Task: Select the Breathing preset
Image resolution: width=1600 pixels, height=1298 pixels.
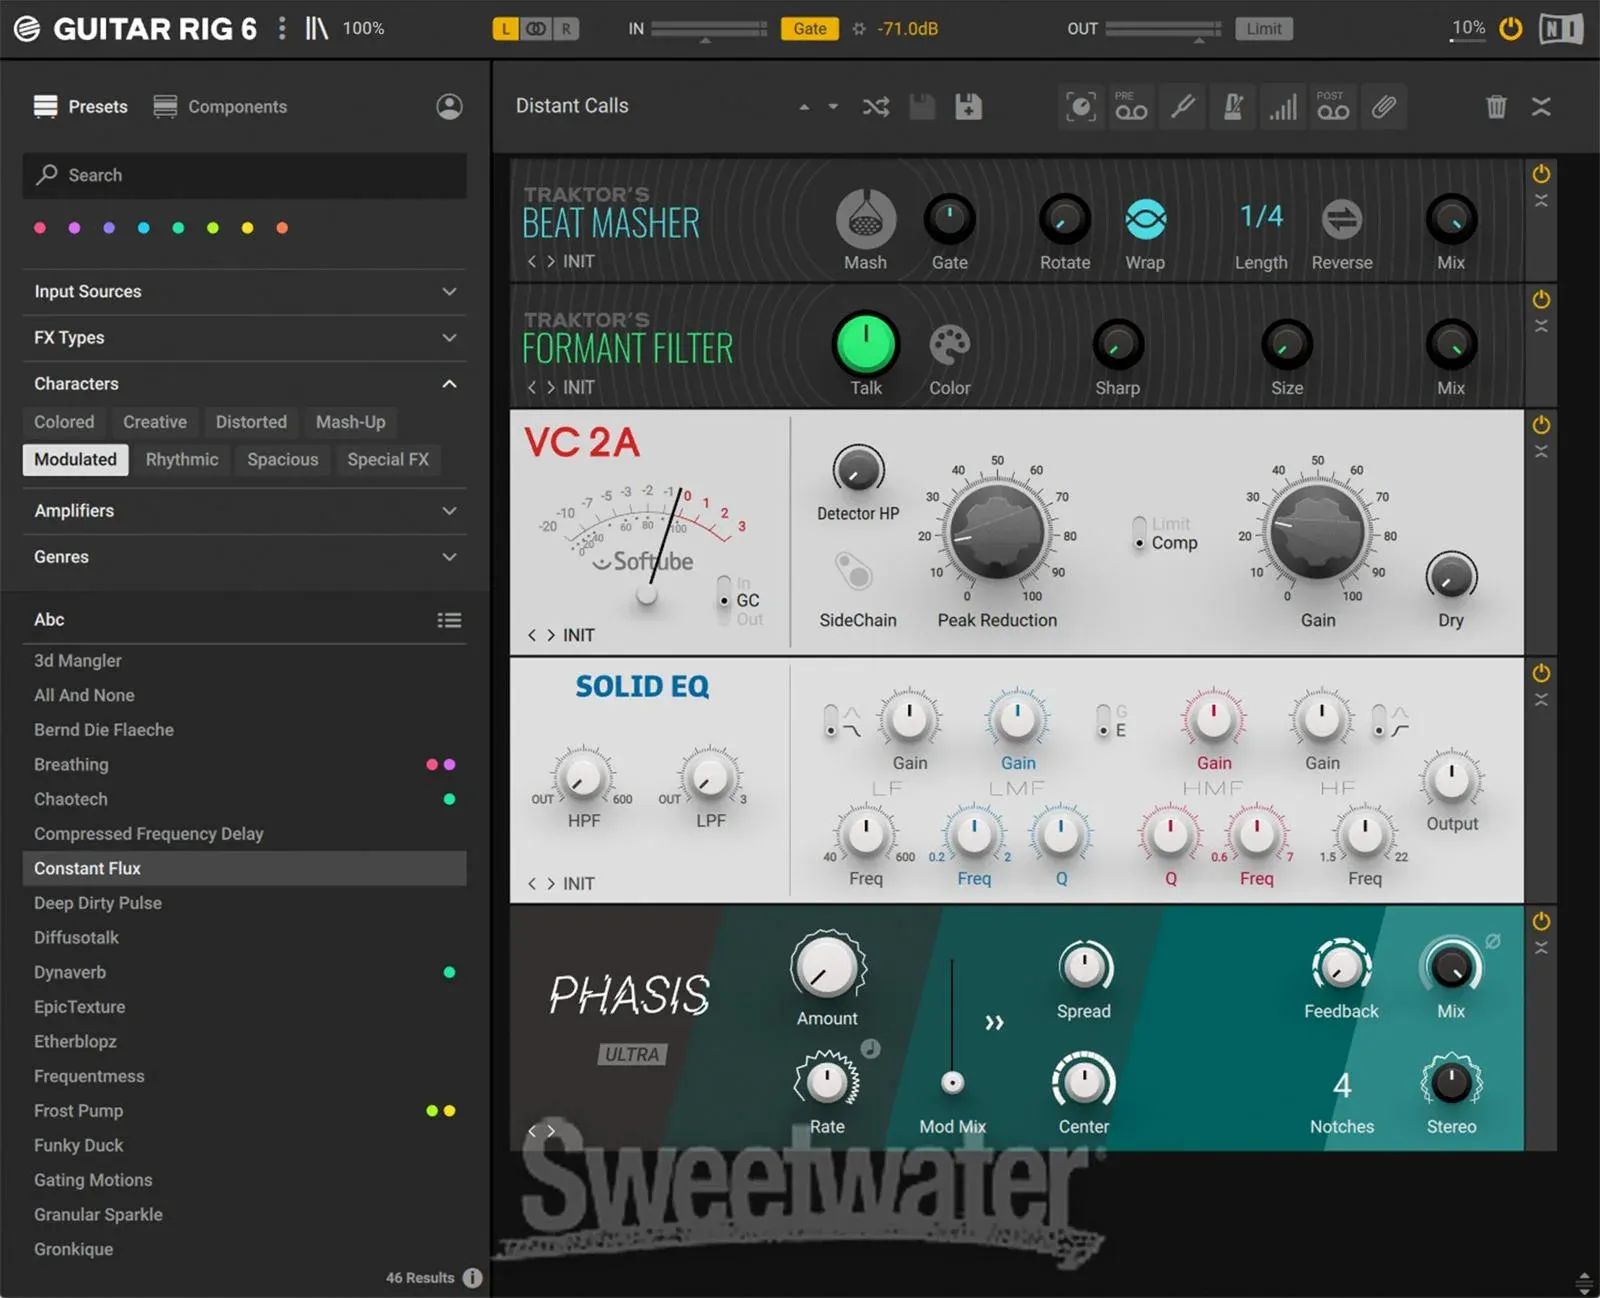Action: [x=244, y=765]
